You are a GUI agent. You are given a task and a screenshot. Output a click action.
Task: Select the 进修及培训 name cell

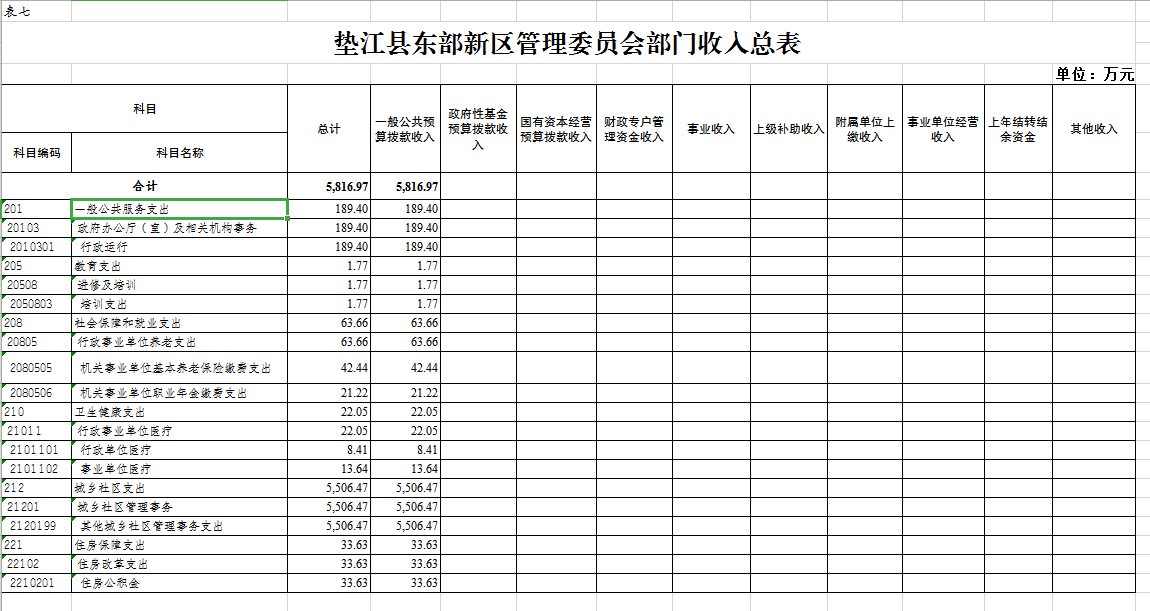coord(180,285)
